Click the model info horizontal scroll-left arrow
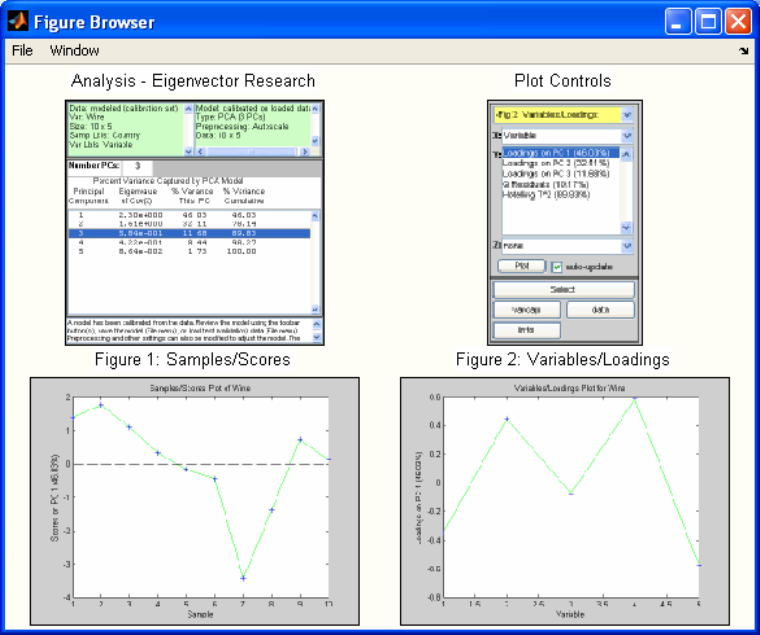760x635 pixels. [200, 152]
